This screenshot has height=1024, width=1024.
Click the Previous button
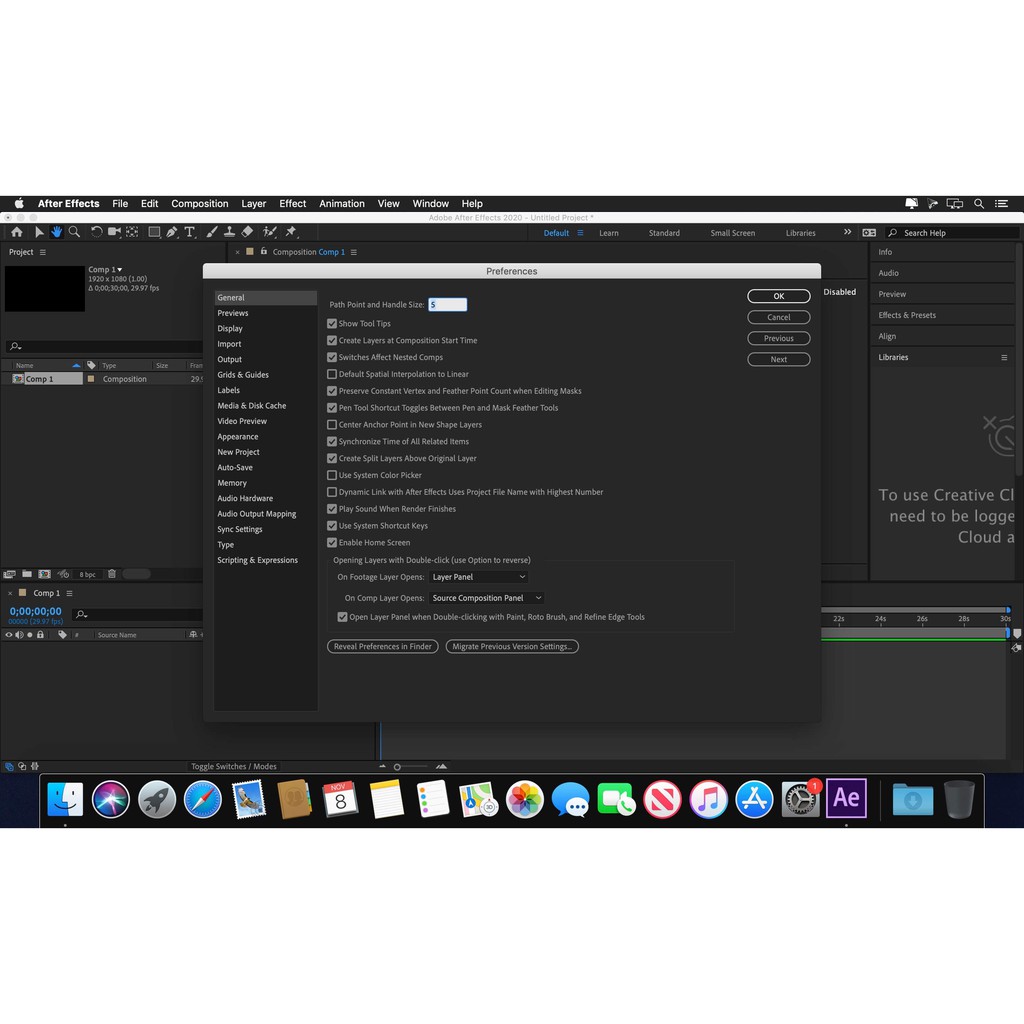click(778, 338)
